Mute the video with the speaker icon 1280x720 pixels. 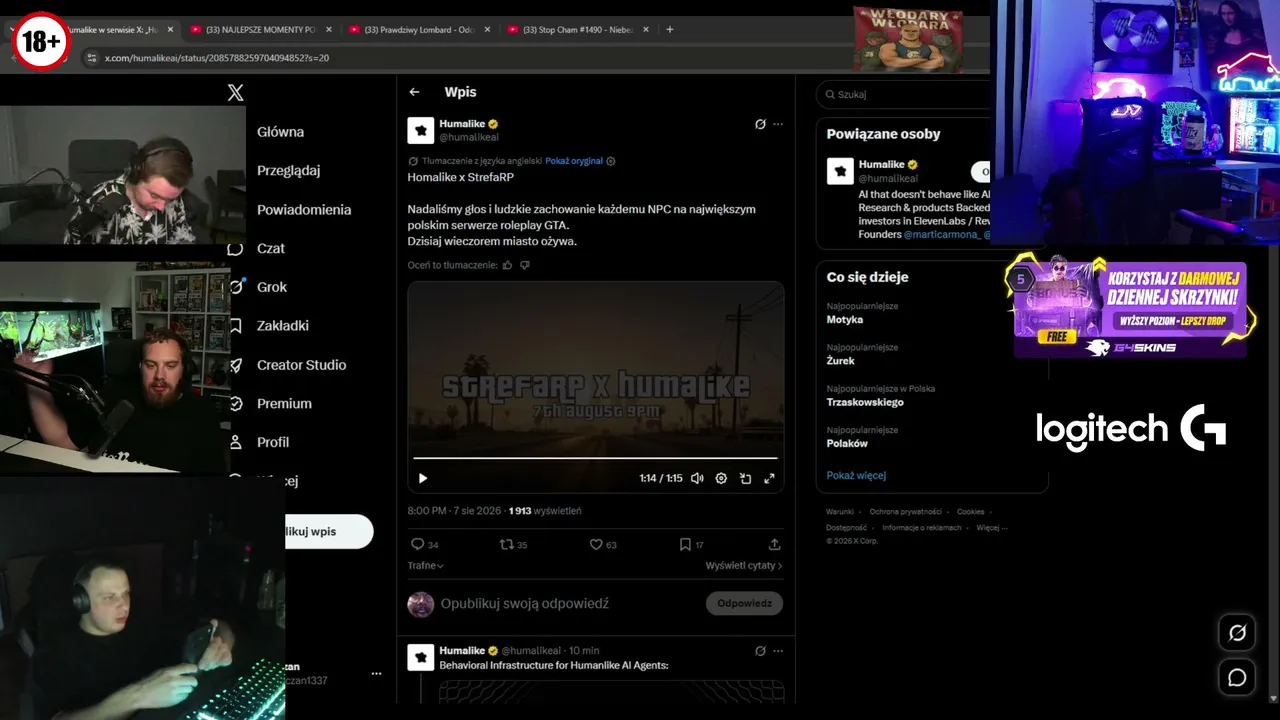point(697,478)
